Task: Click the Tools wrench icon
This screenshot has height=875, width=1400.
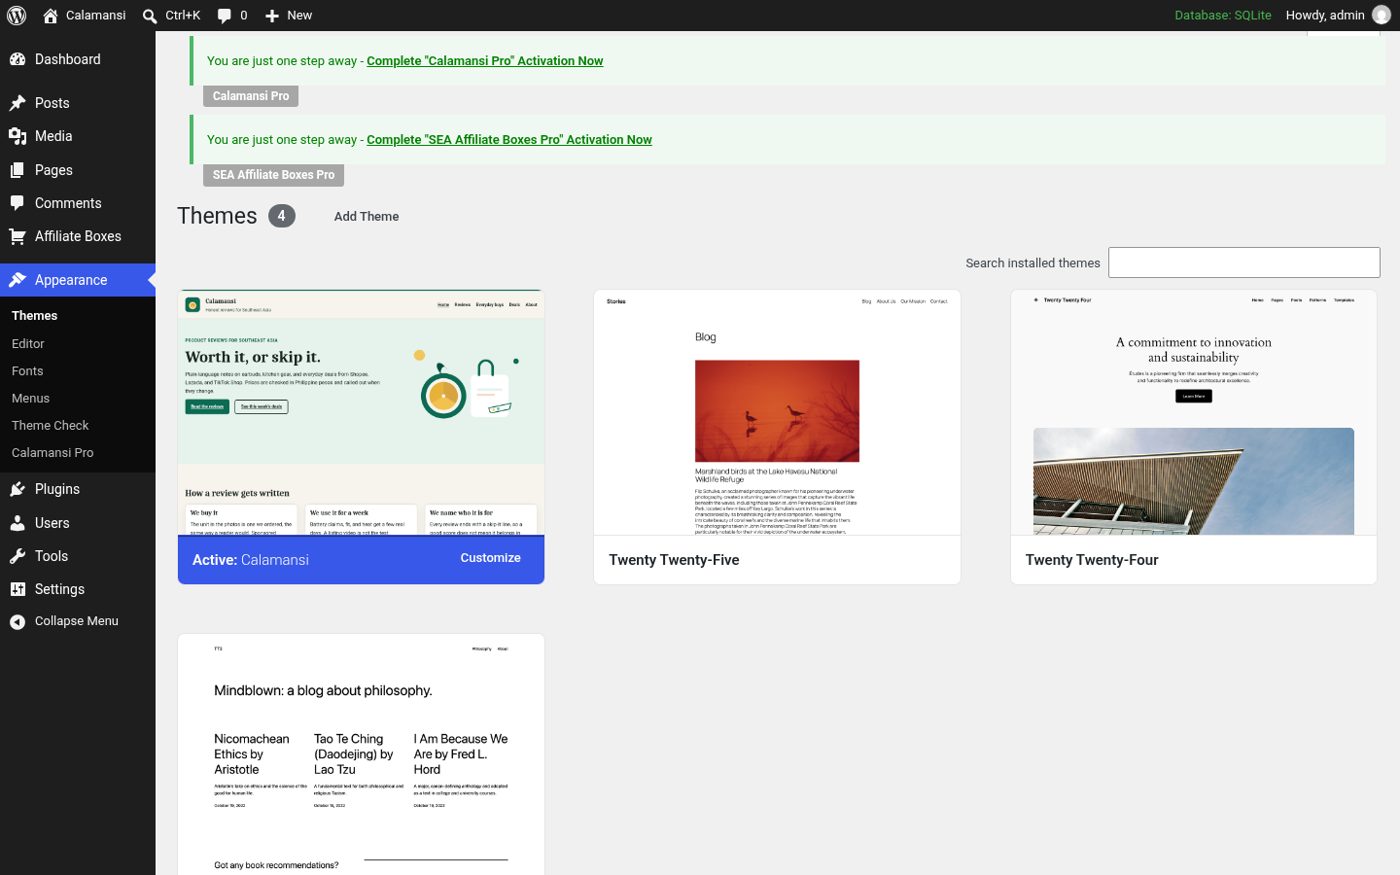Action: point(17,556)
